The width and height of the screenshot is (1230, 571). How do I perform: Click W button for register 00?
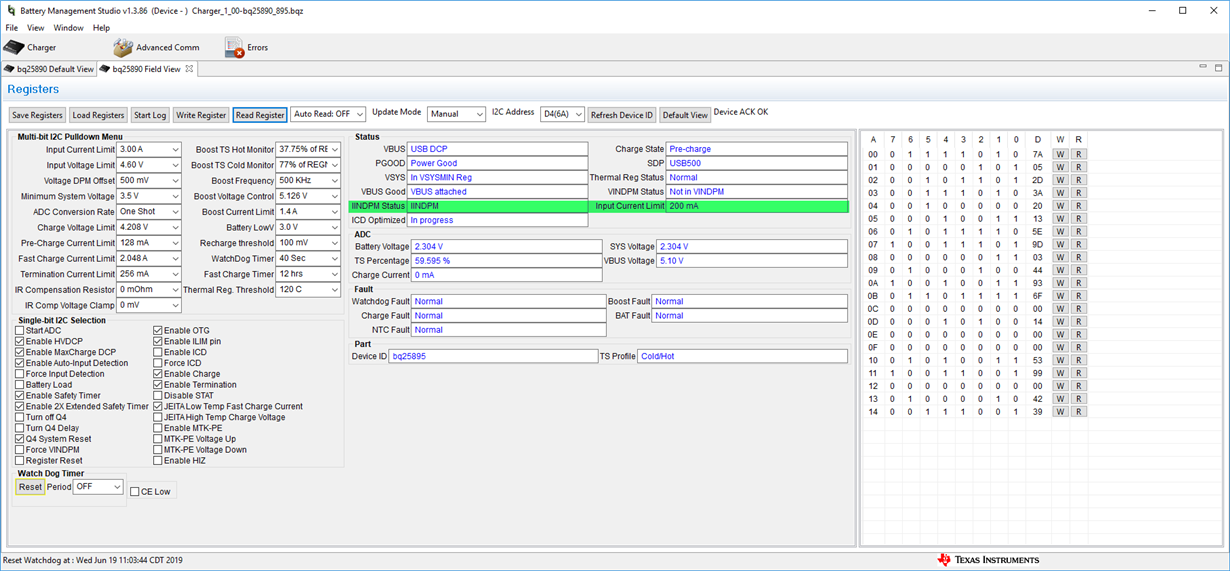coord(1060,154)
